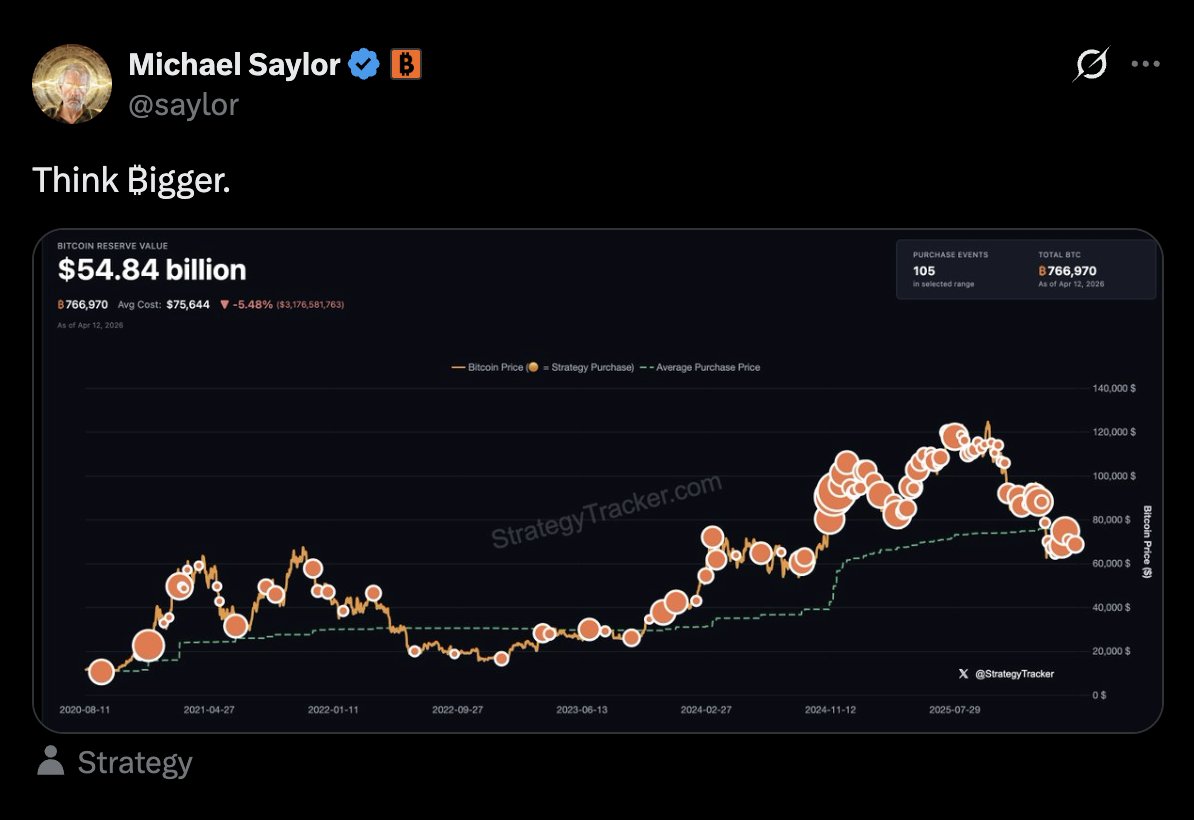Click the $54.84 billion reserve value

[x=152, y=270]
